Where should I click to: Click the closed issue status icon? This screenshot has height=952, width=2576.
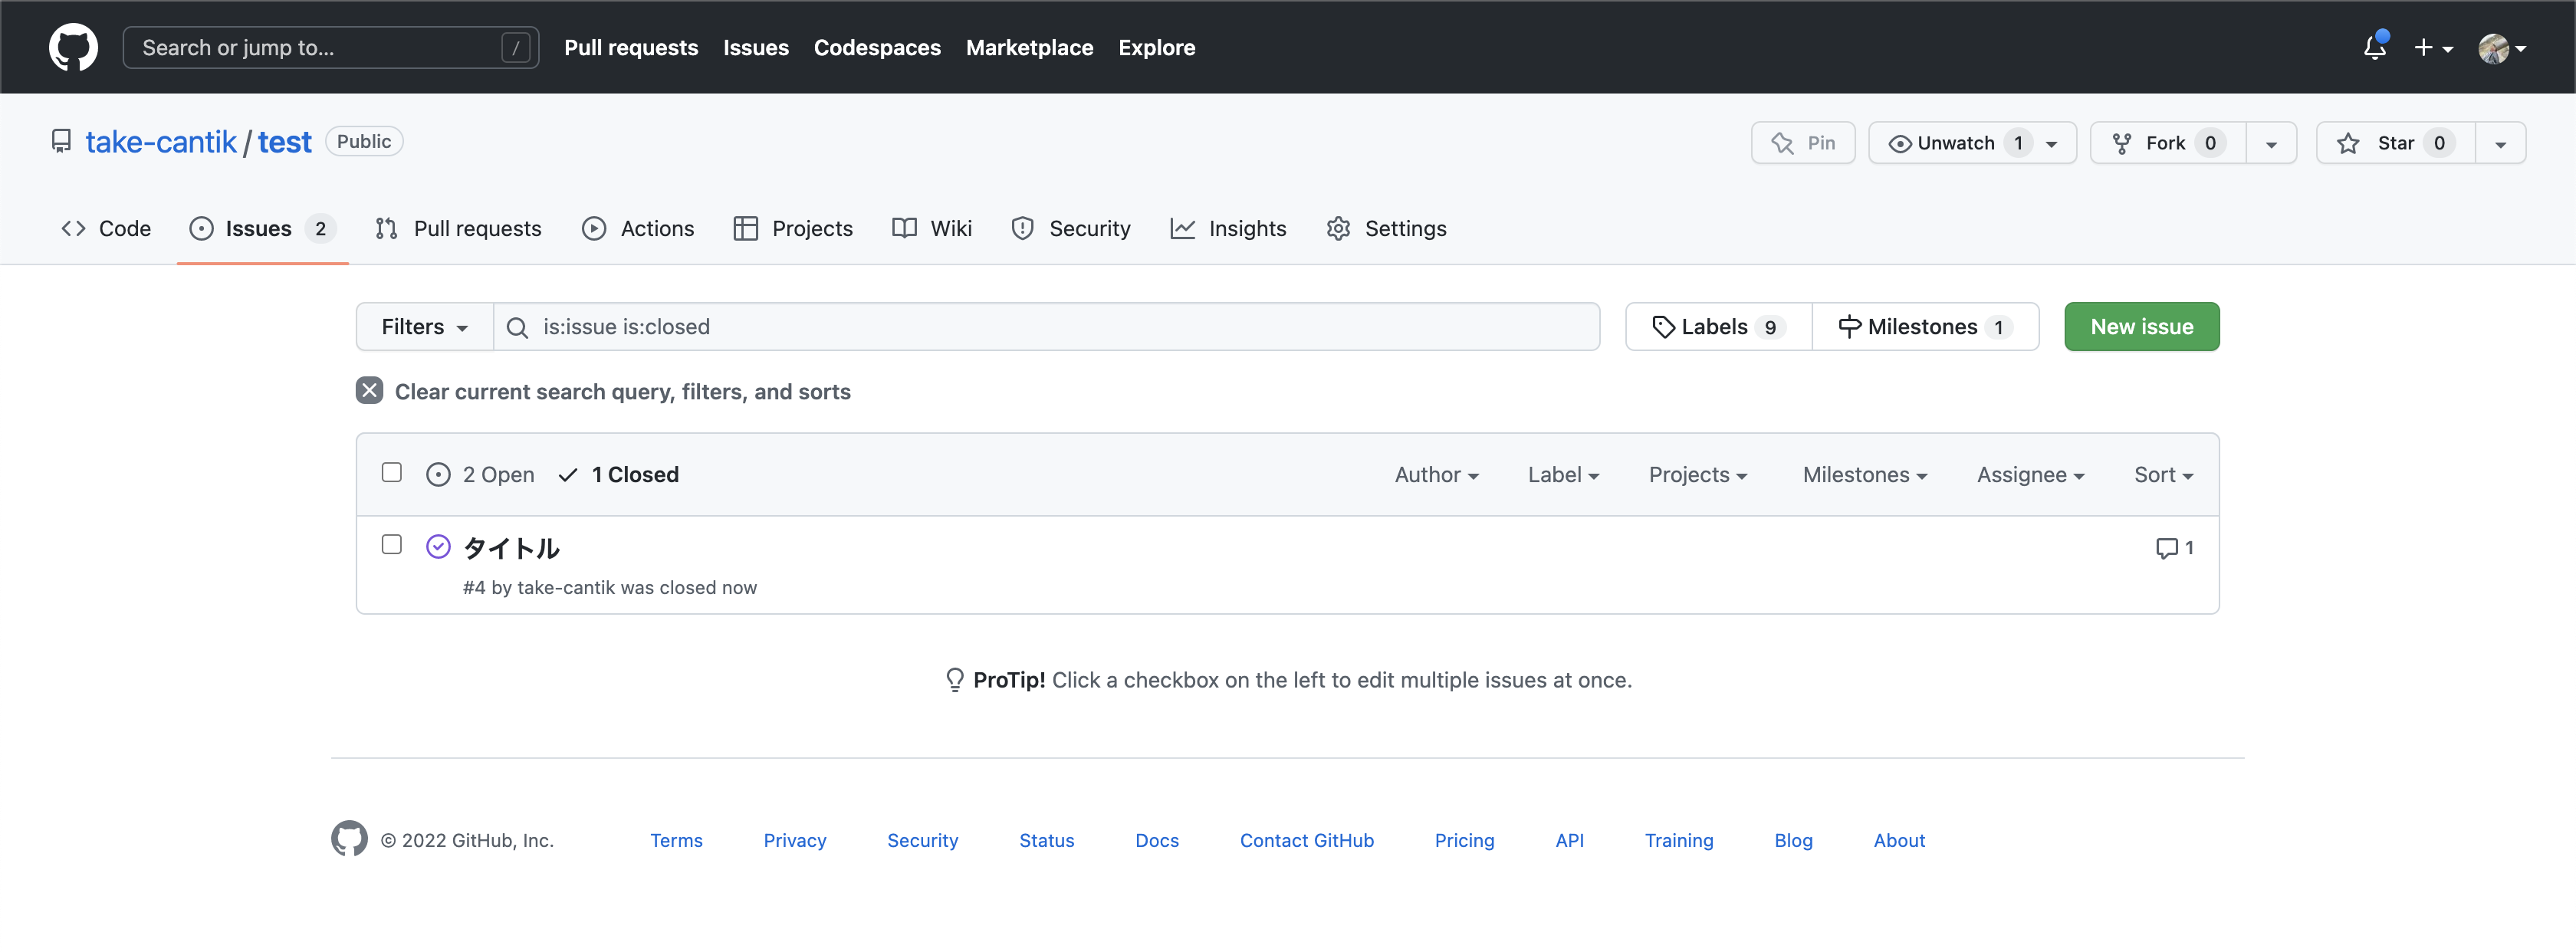coord(438,547)
